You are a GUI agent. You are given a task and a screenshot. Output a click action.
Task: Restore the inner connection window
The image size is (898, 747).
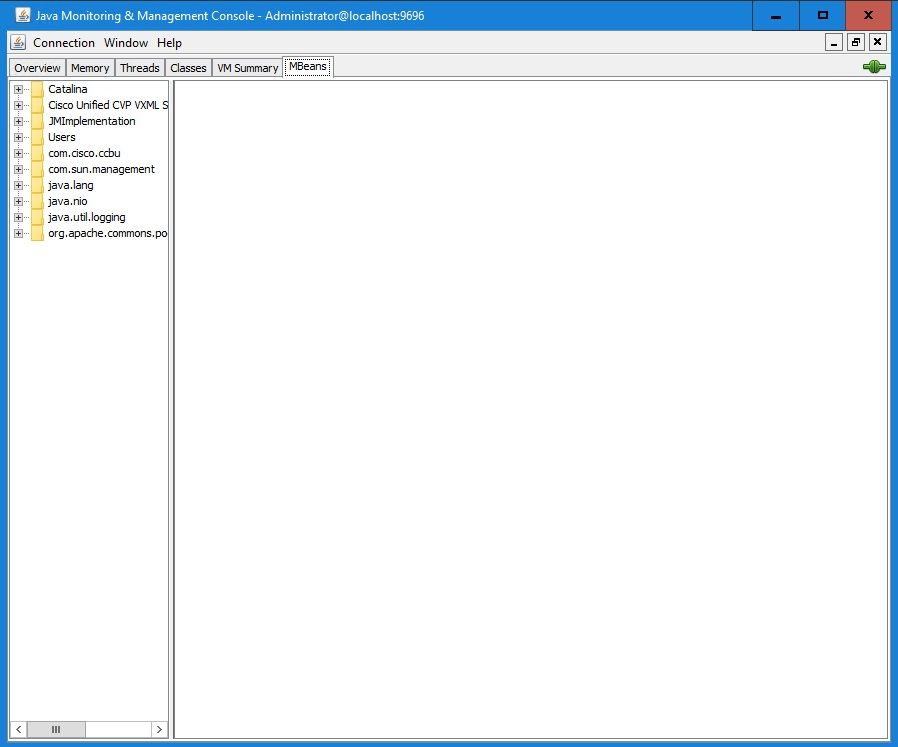856,42
